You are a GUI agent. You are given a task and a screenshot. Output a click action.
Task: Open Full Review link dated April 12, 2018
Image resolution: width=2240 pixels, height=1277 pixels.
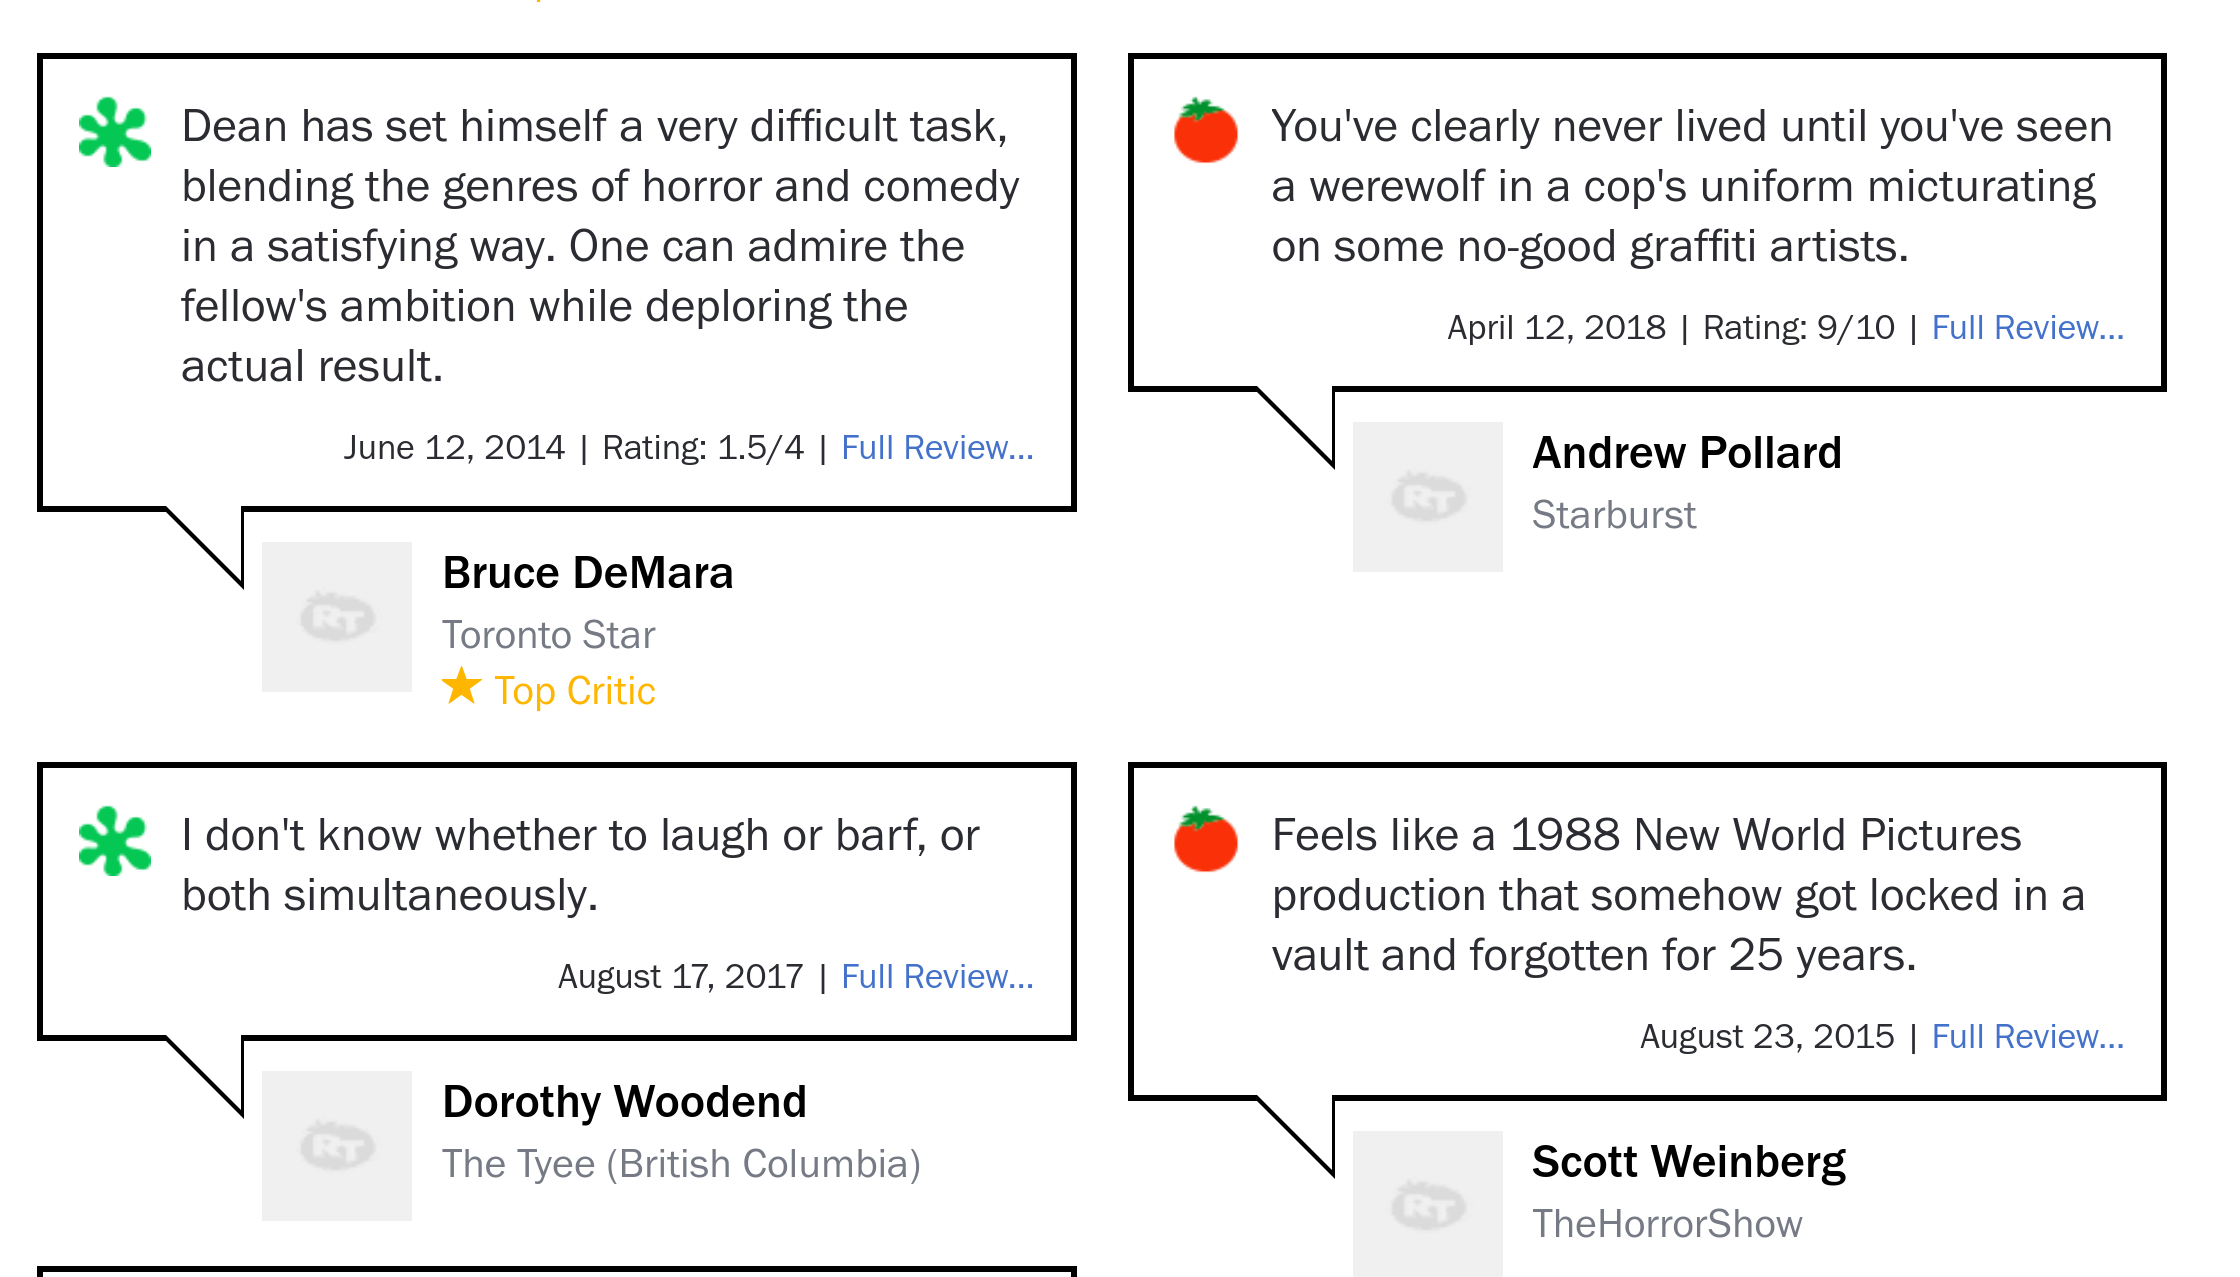click(2027, 328)
